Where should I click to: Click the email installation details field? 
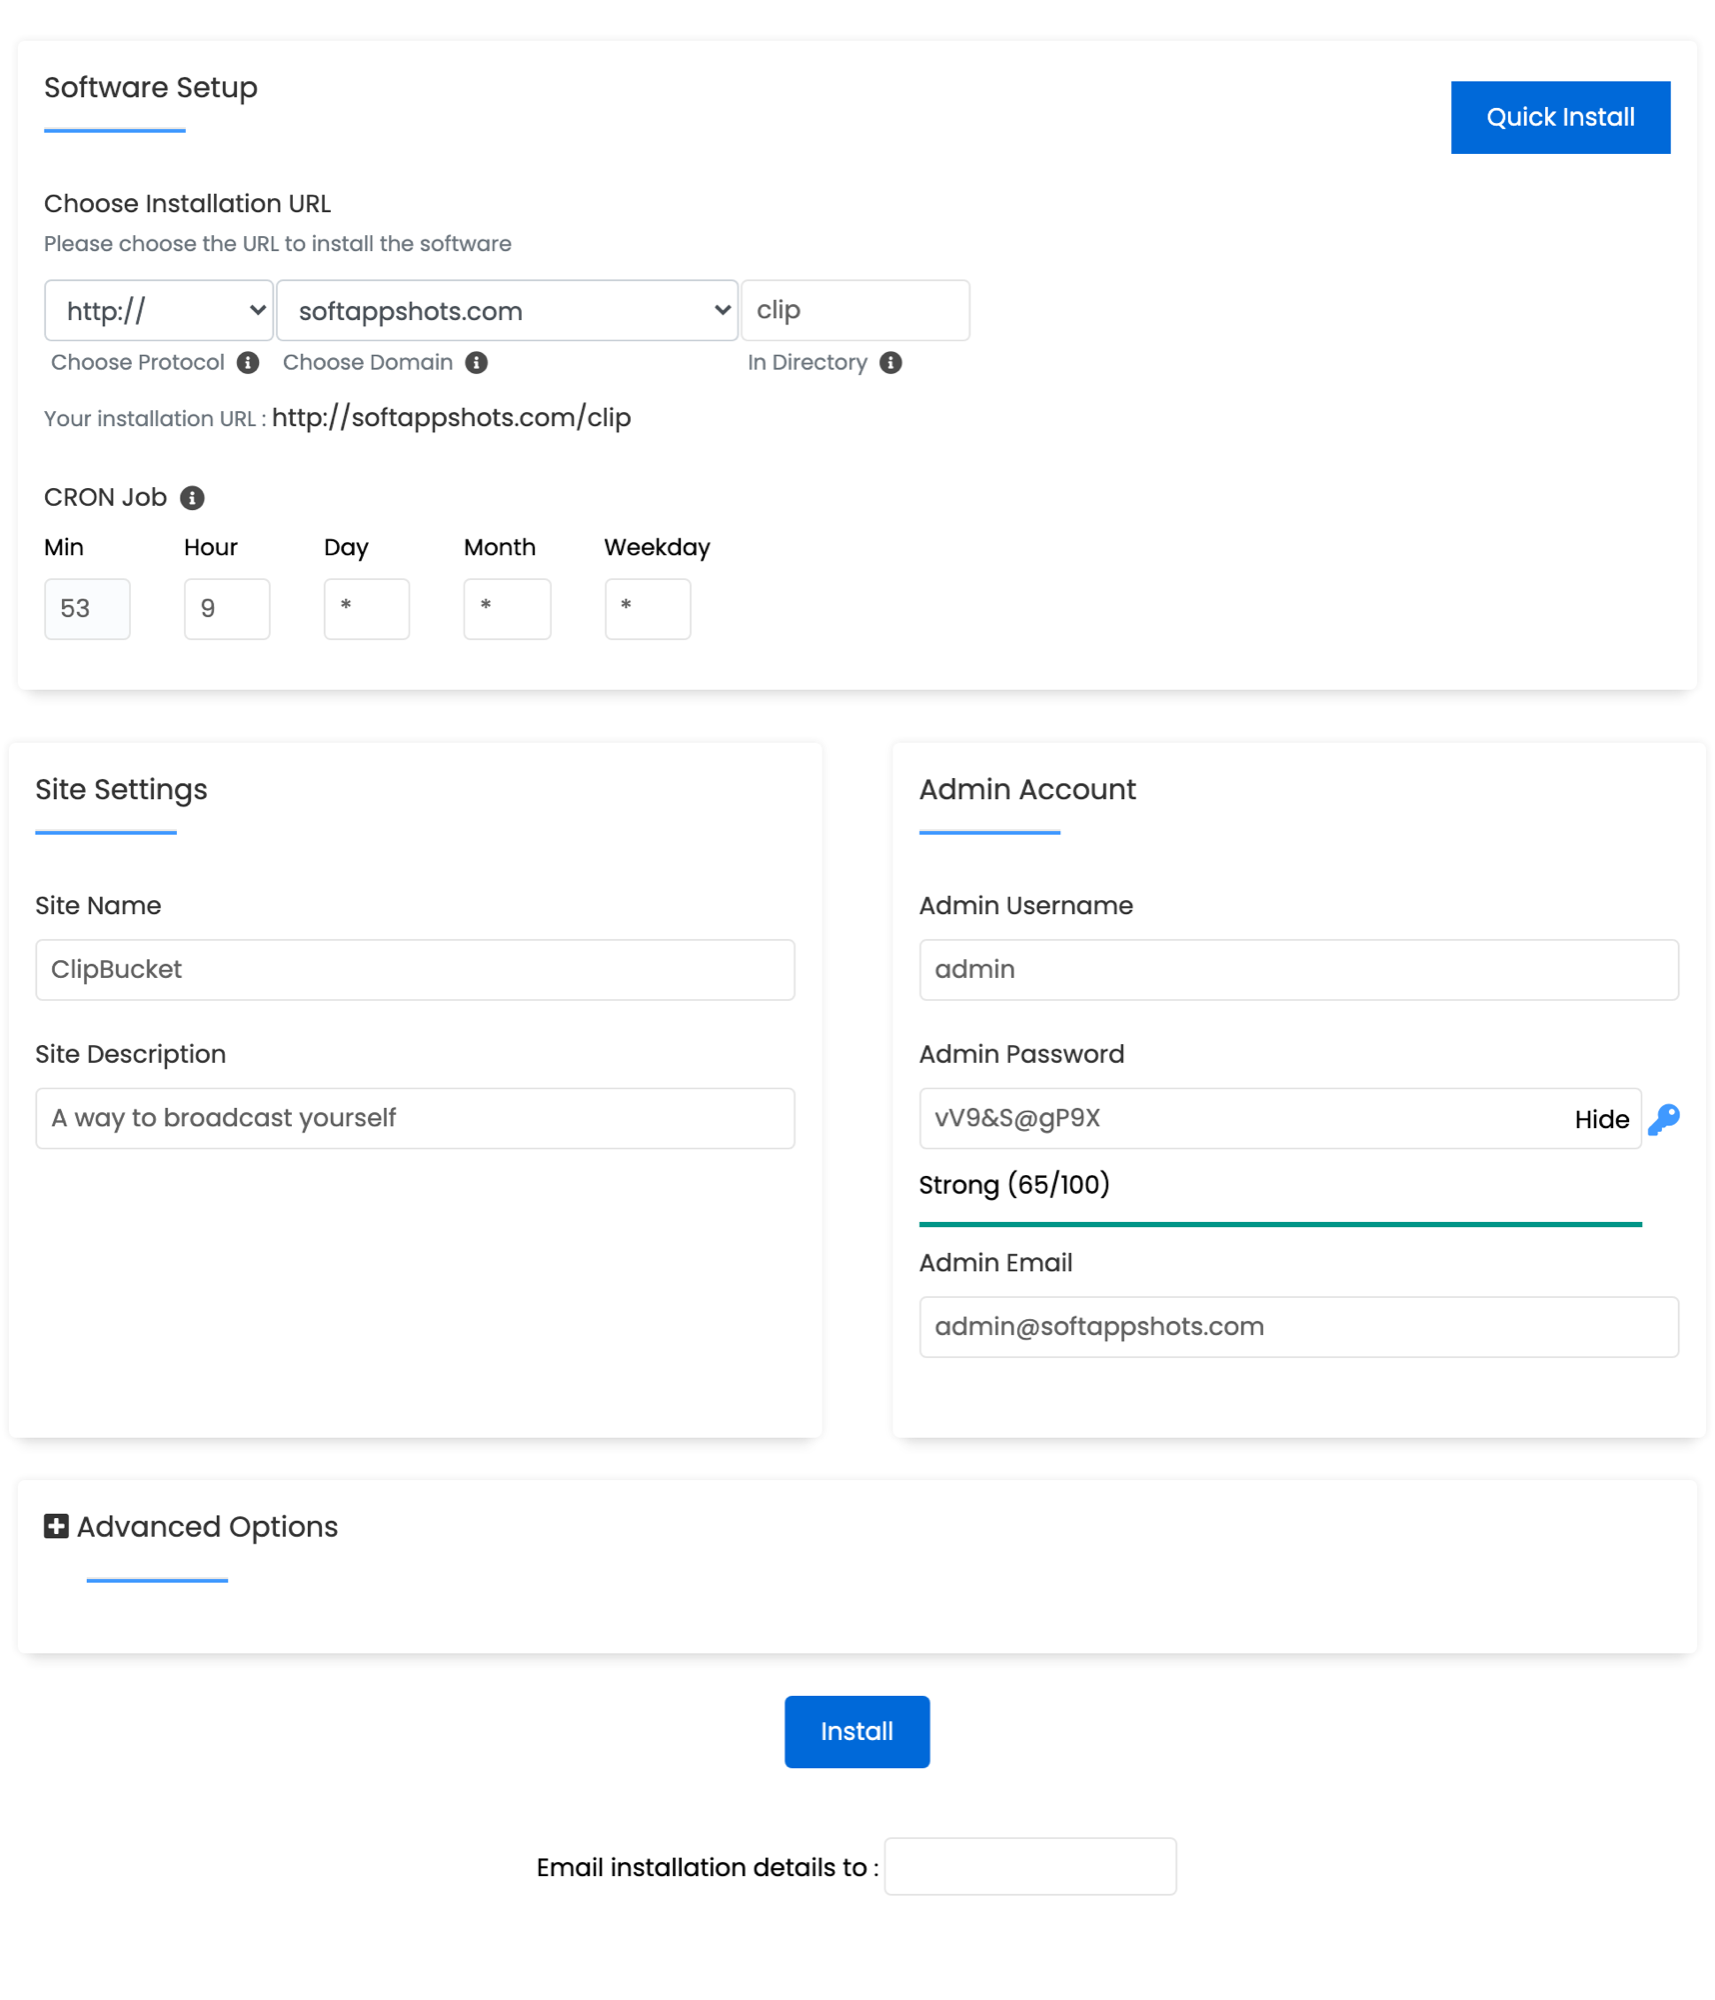tap(1030, 1866)
